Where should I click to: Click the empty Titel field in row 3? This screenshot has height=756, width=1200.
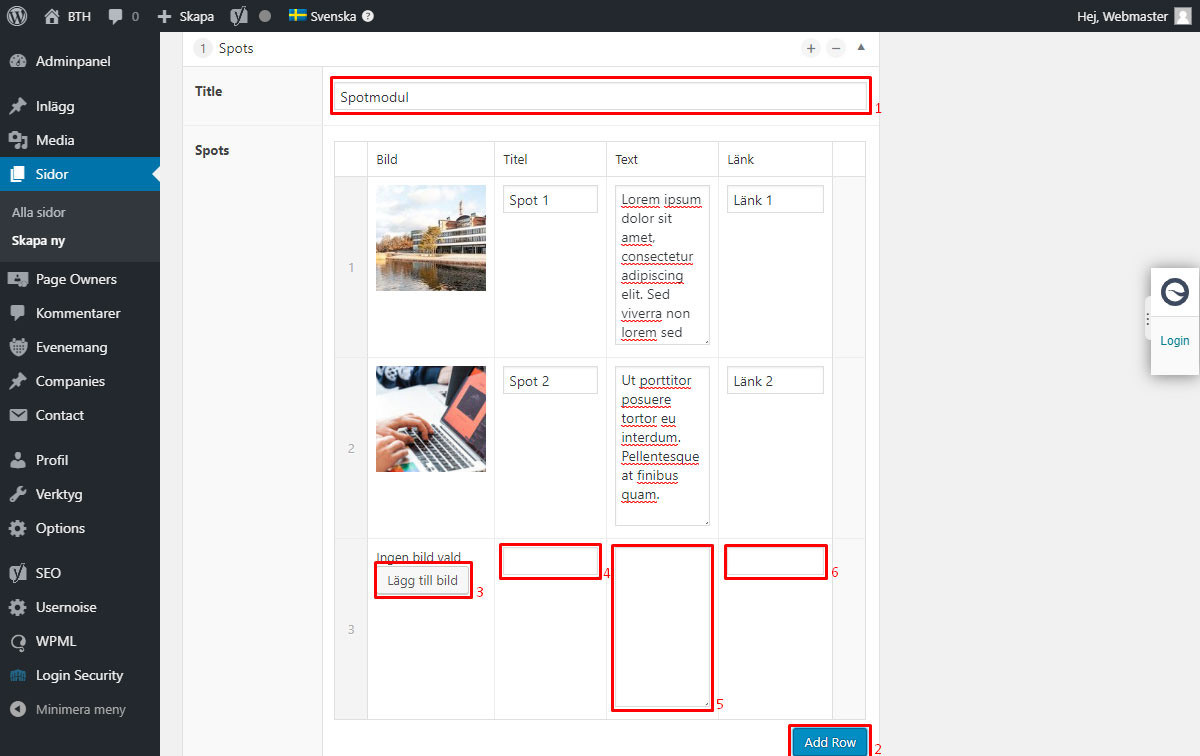550,561
